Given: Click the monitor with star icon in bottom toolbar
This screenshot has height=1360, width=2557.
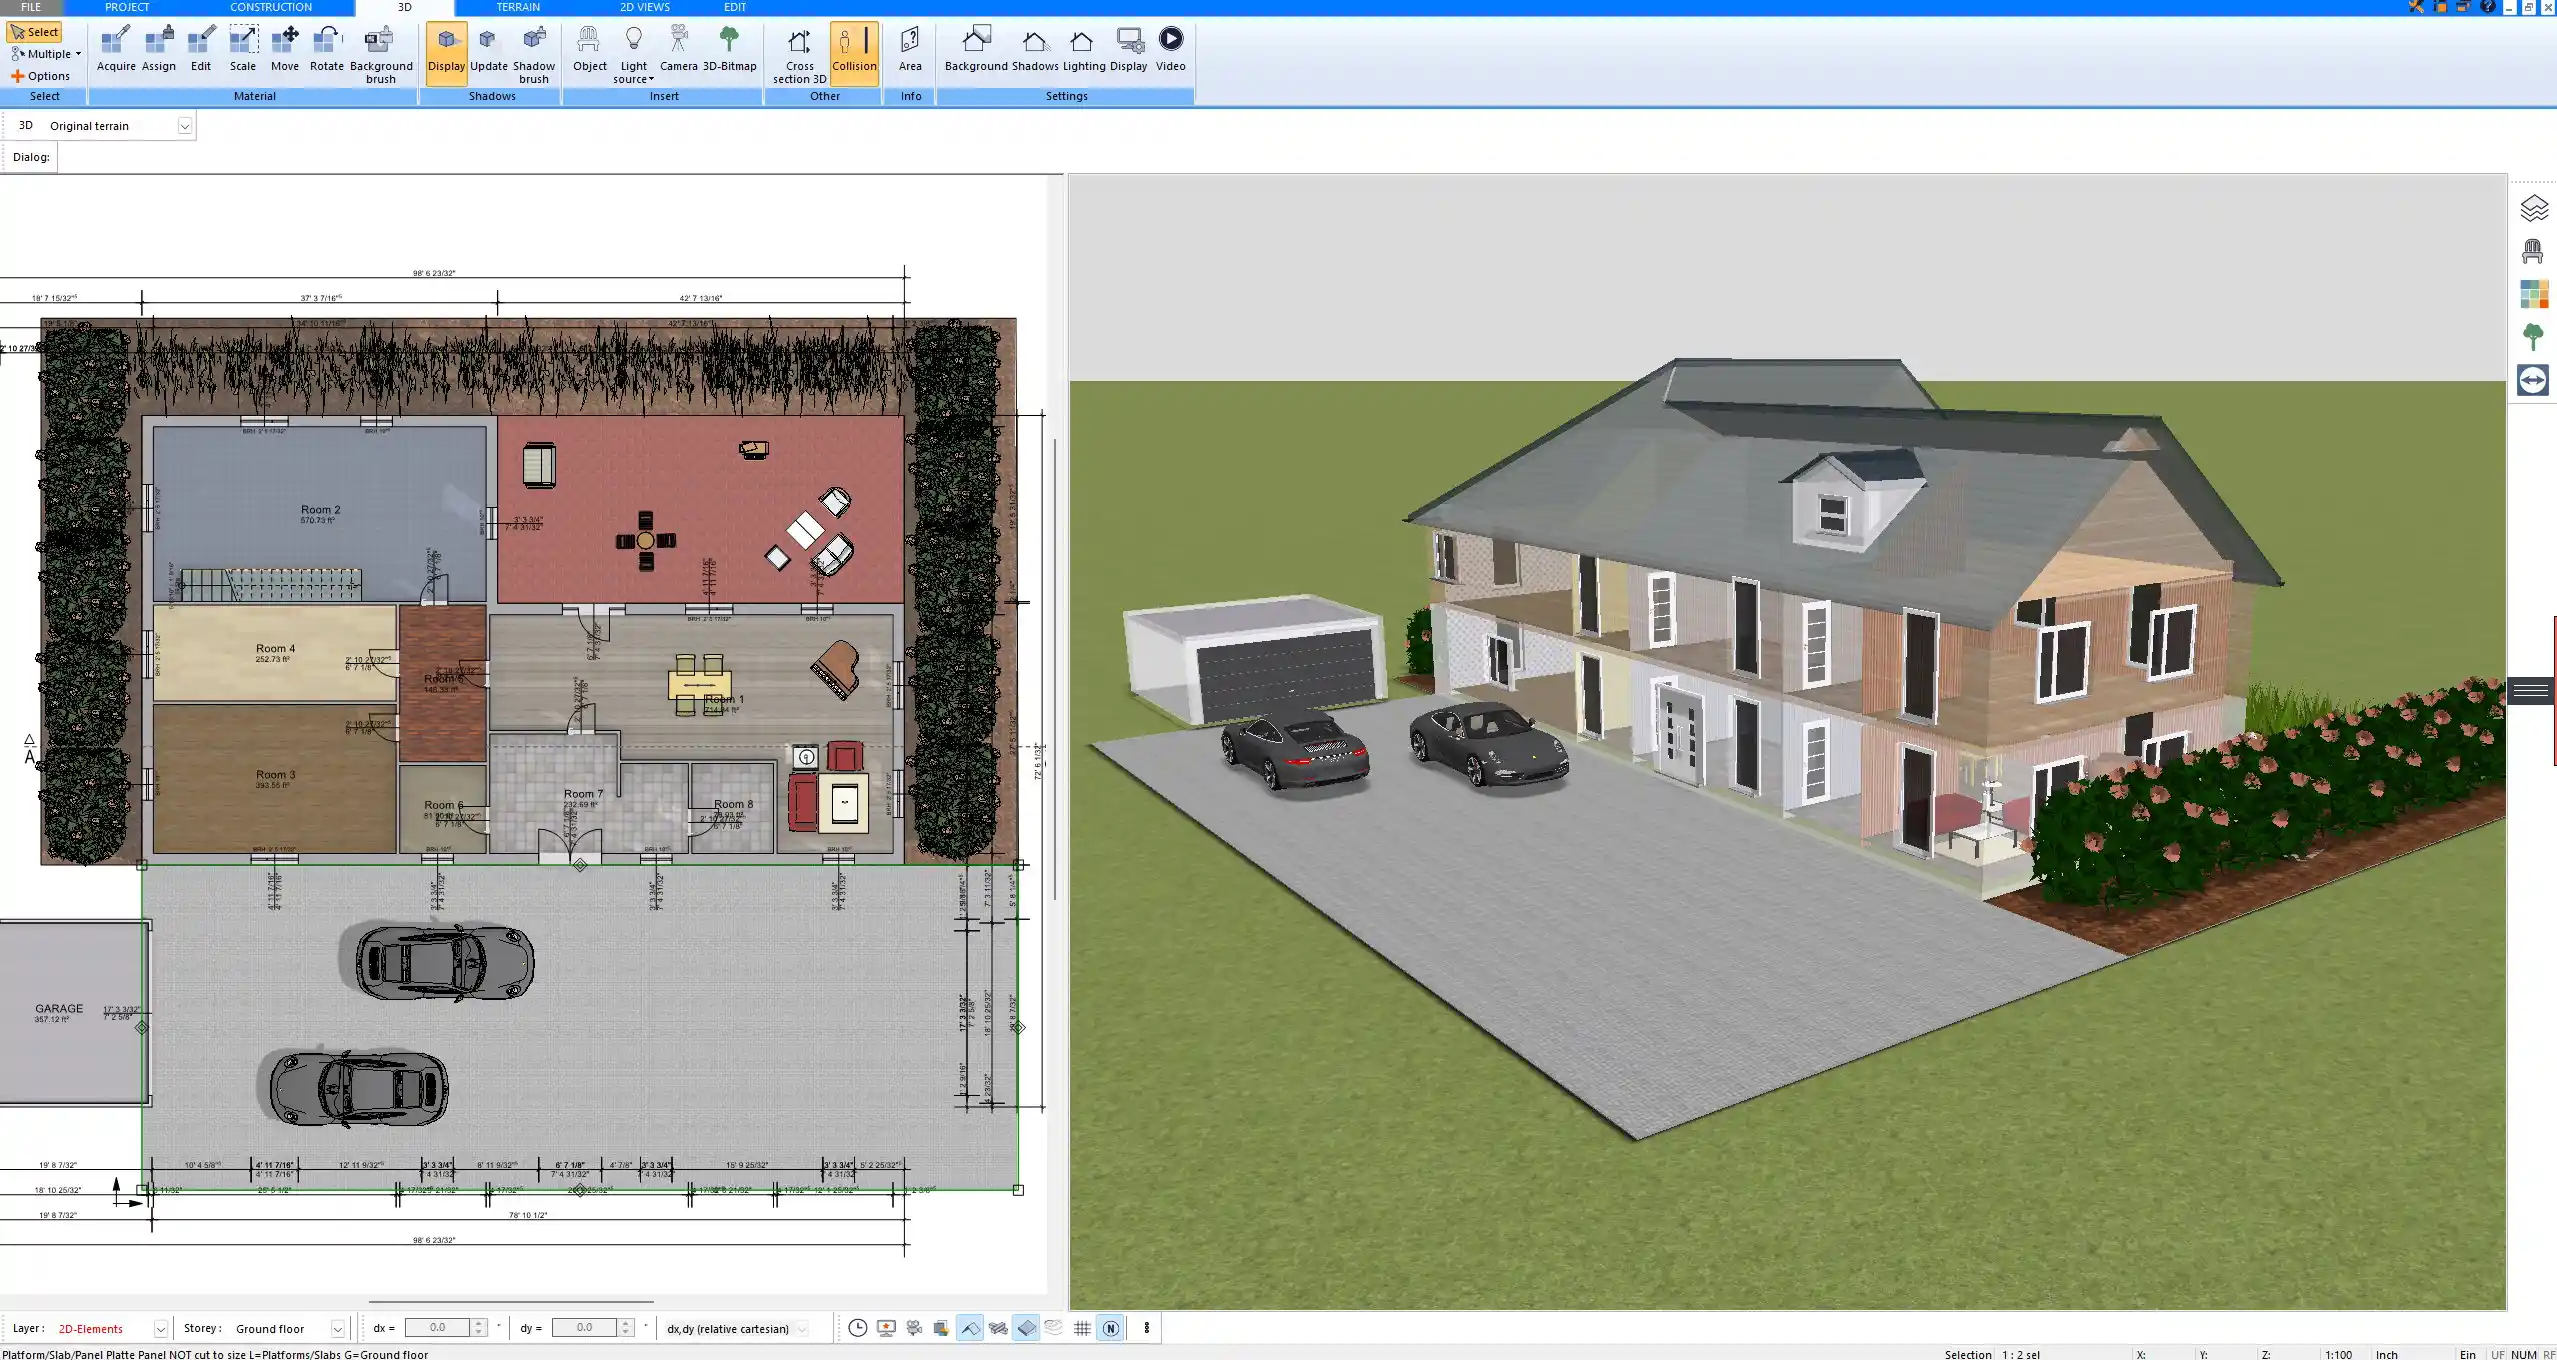Looking at the screenshot, I should point(886,1328).
